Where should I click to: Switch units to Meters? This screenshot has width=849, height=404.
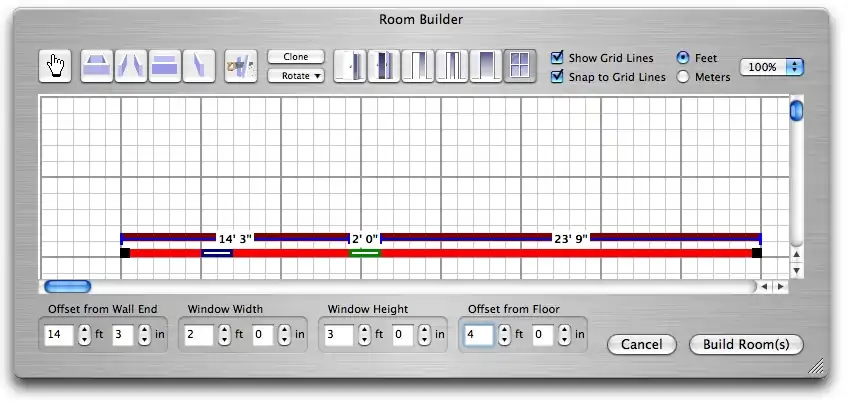click(684, 77)
